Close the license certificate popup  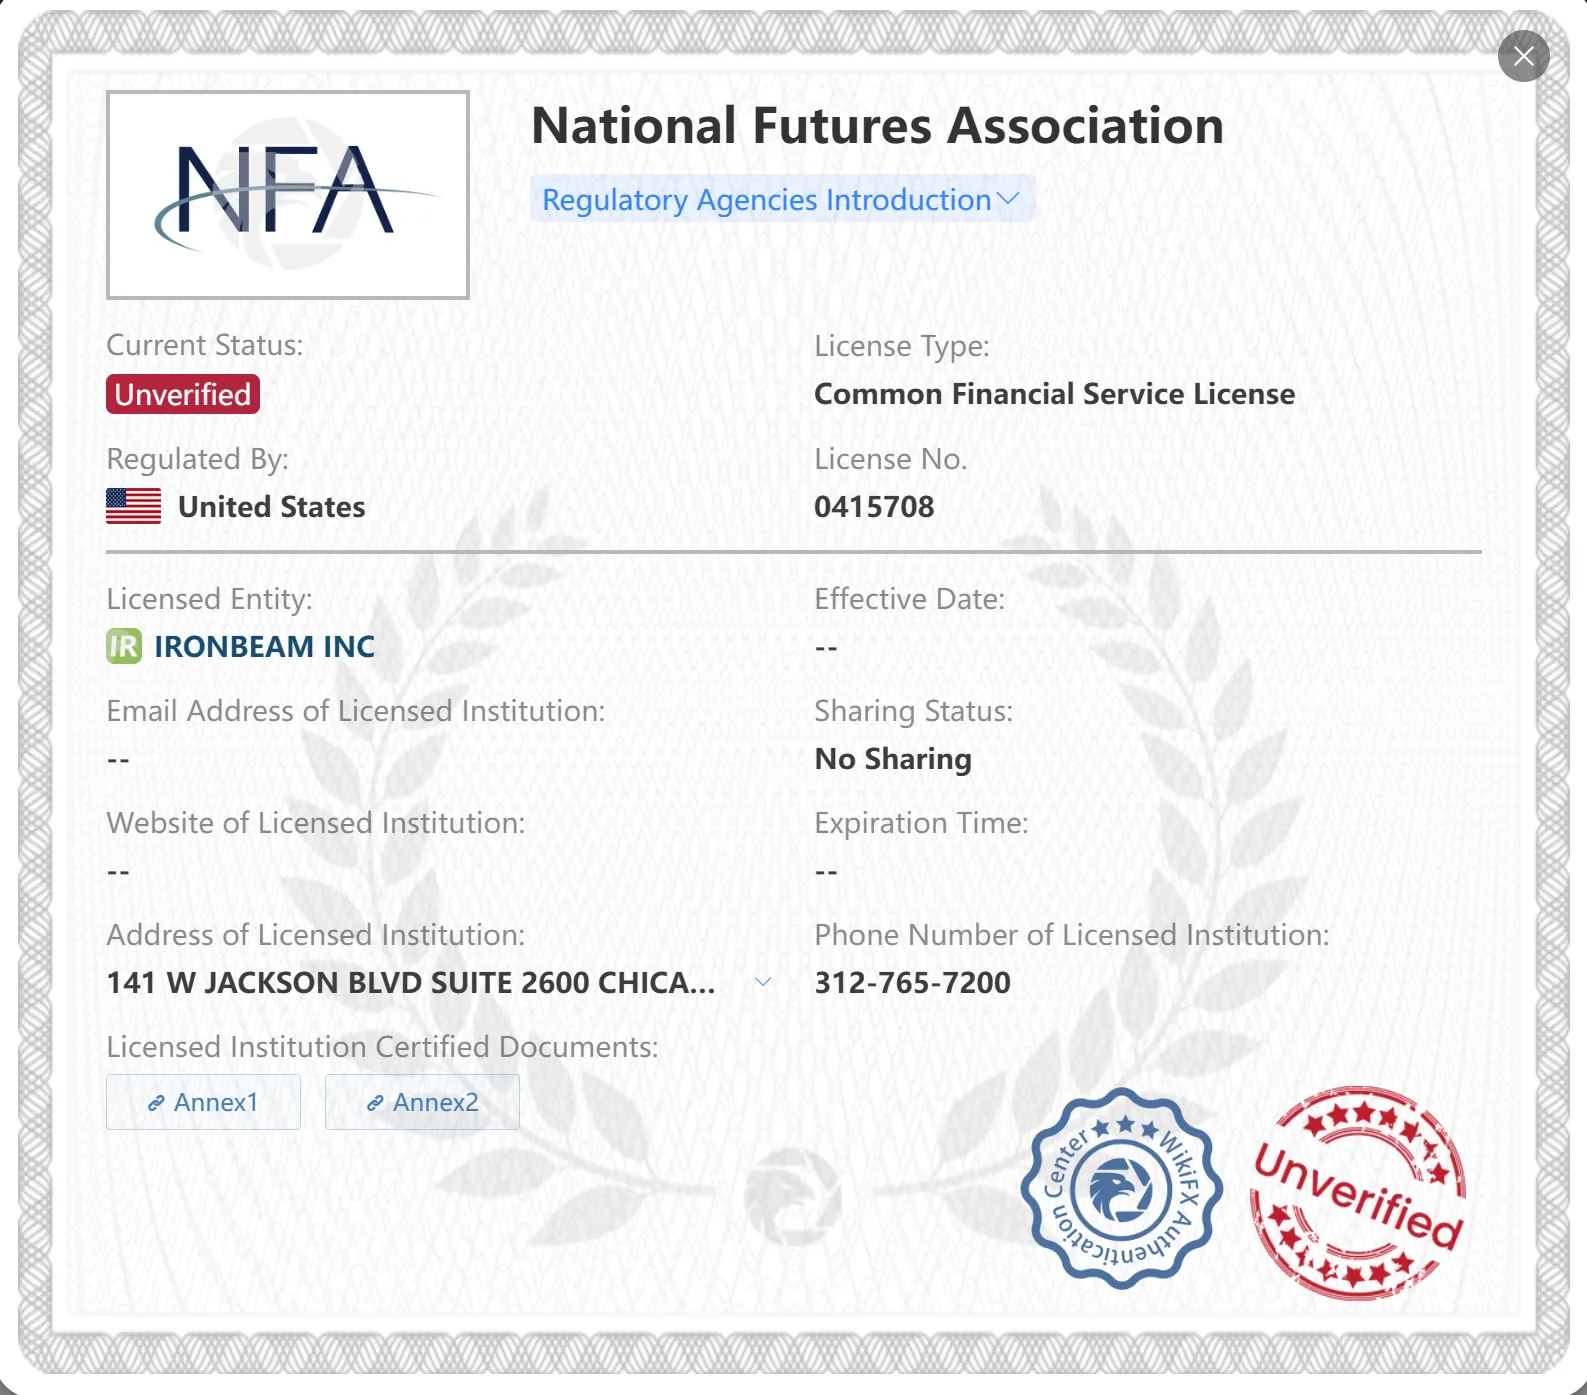coord(1523,56)
